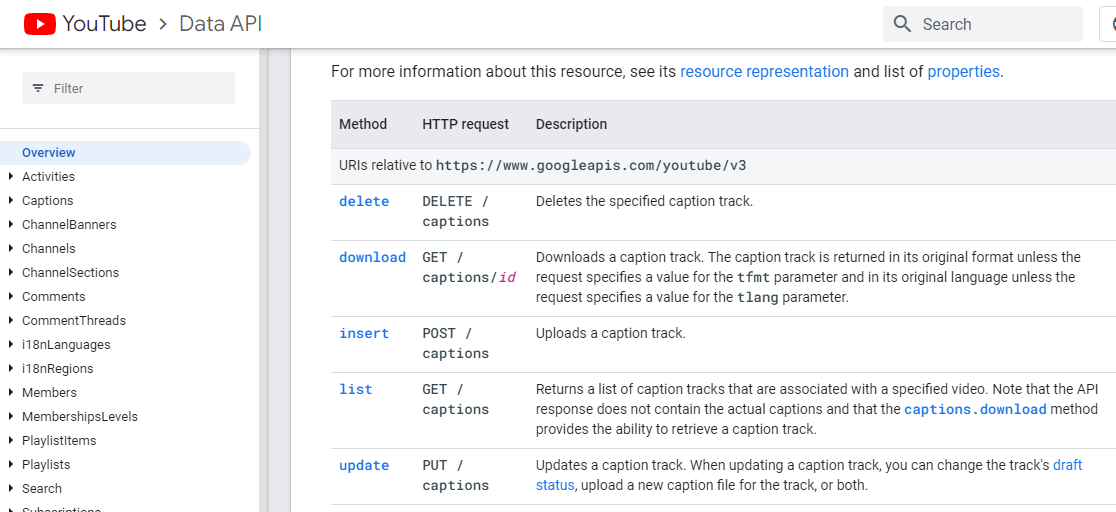Screen dimensions: 1116x512
Task: Expand the CommentThreads section arrow
Action: pos(11,320)
